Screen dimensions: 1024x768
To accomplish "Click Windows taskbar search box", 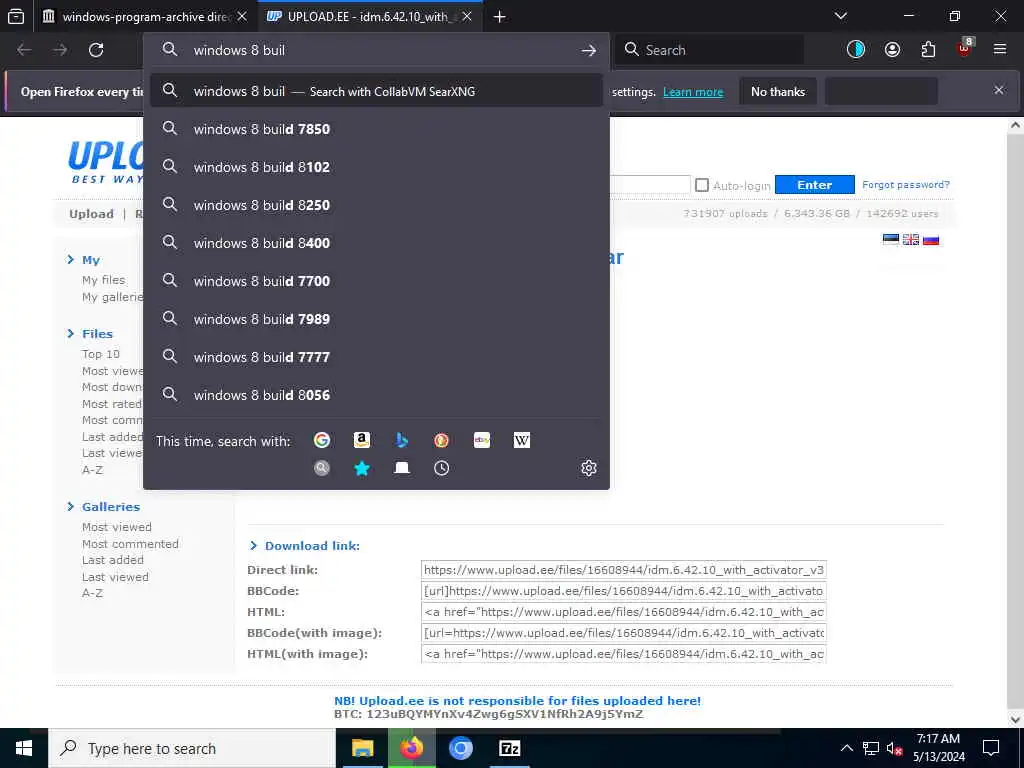I will pos(191,748).
